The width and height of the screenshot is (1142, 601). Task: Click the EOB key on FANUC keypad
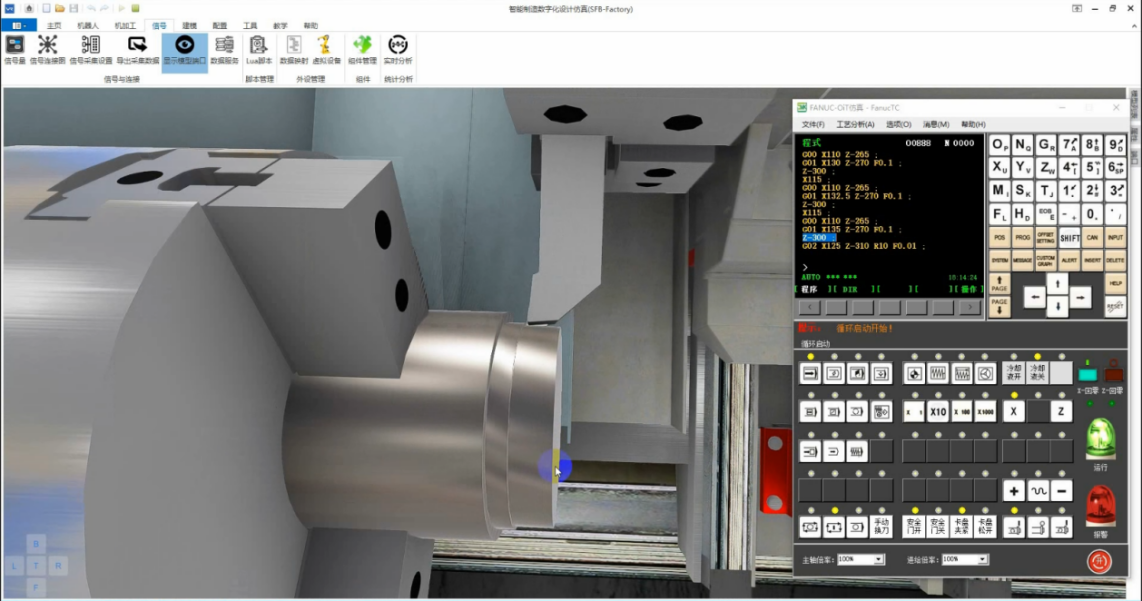tap(1046, 214)
